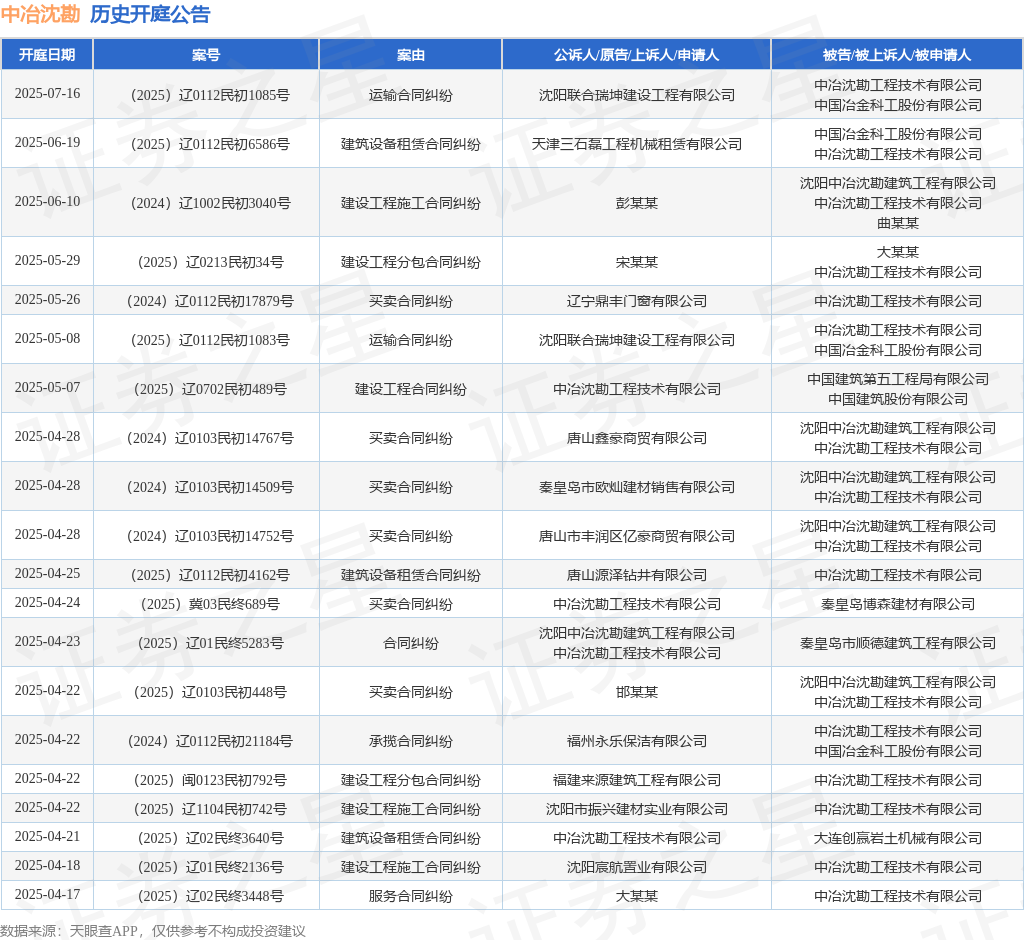Image resolution: width=1024 pixels, height=940 pixels.
Task: Select the 开庭日期 column header
Action: tap(47, 55)
